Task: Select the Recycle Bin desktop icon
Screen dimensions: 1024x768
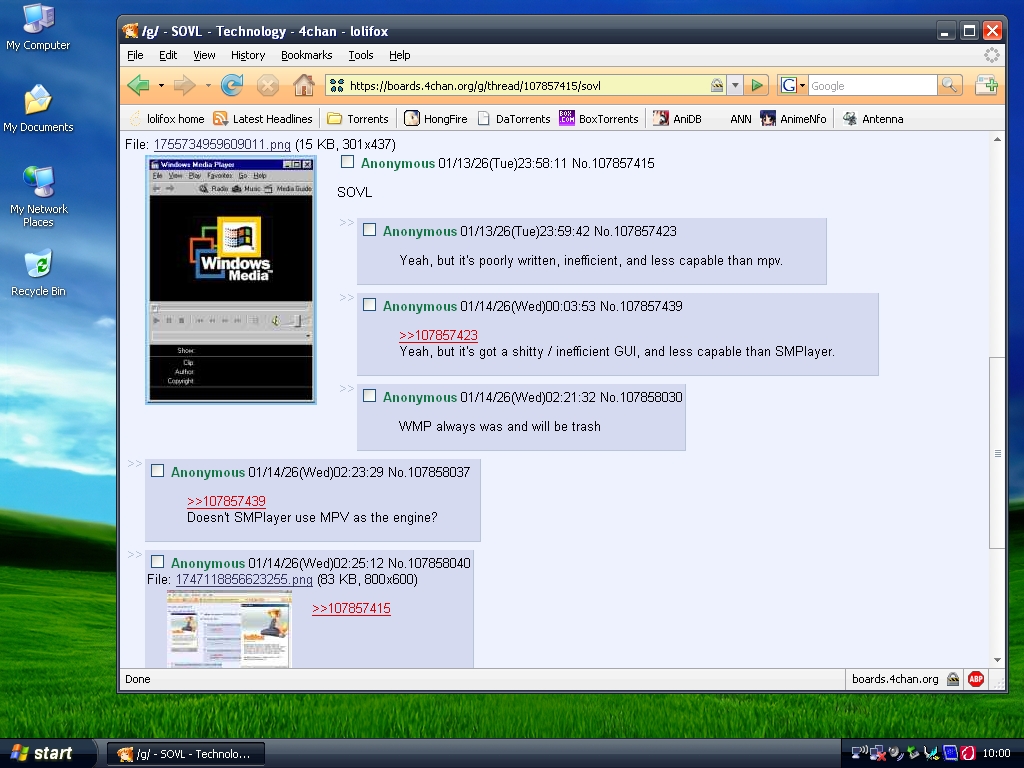Action: click(39, 273)
